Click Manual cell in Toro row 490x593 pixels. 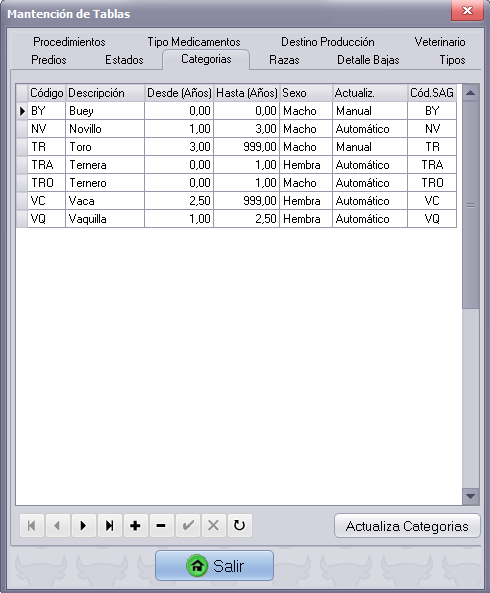pos(370,147)
